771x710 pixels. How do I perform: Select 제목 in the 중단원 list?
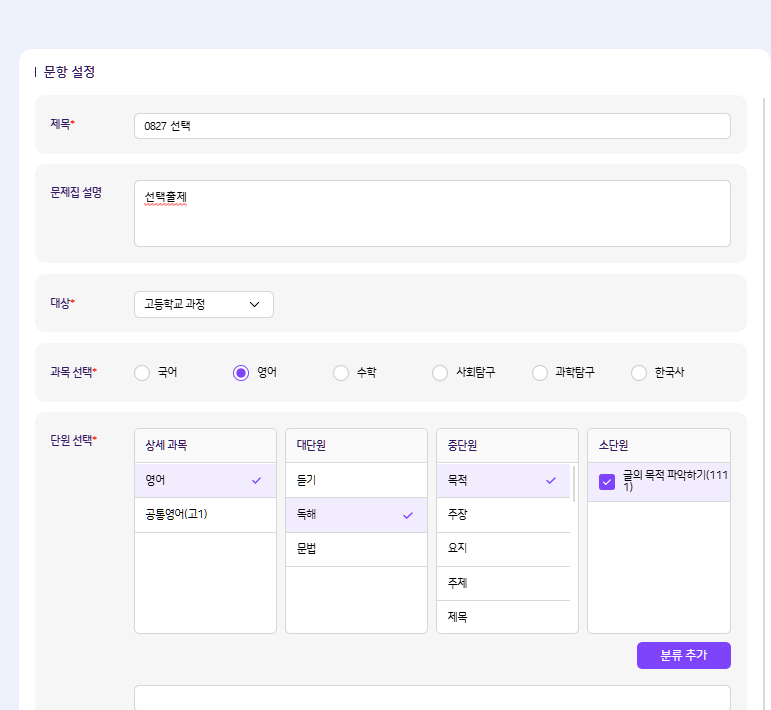(x=503, y=617)
